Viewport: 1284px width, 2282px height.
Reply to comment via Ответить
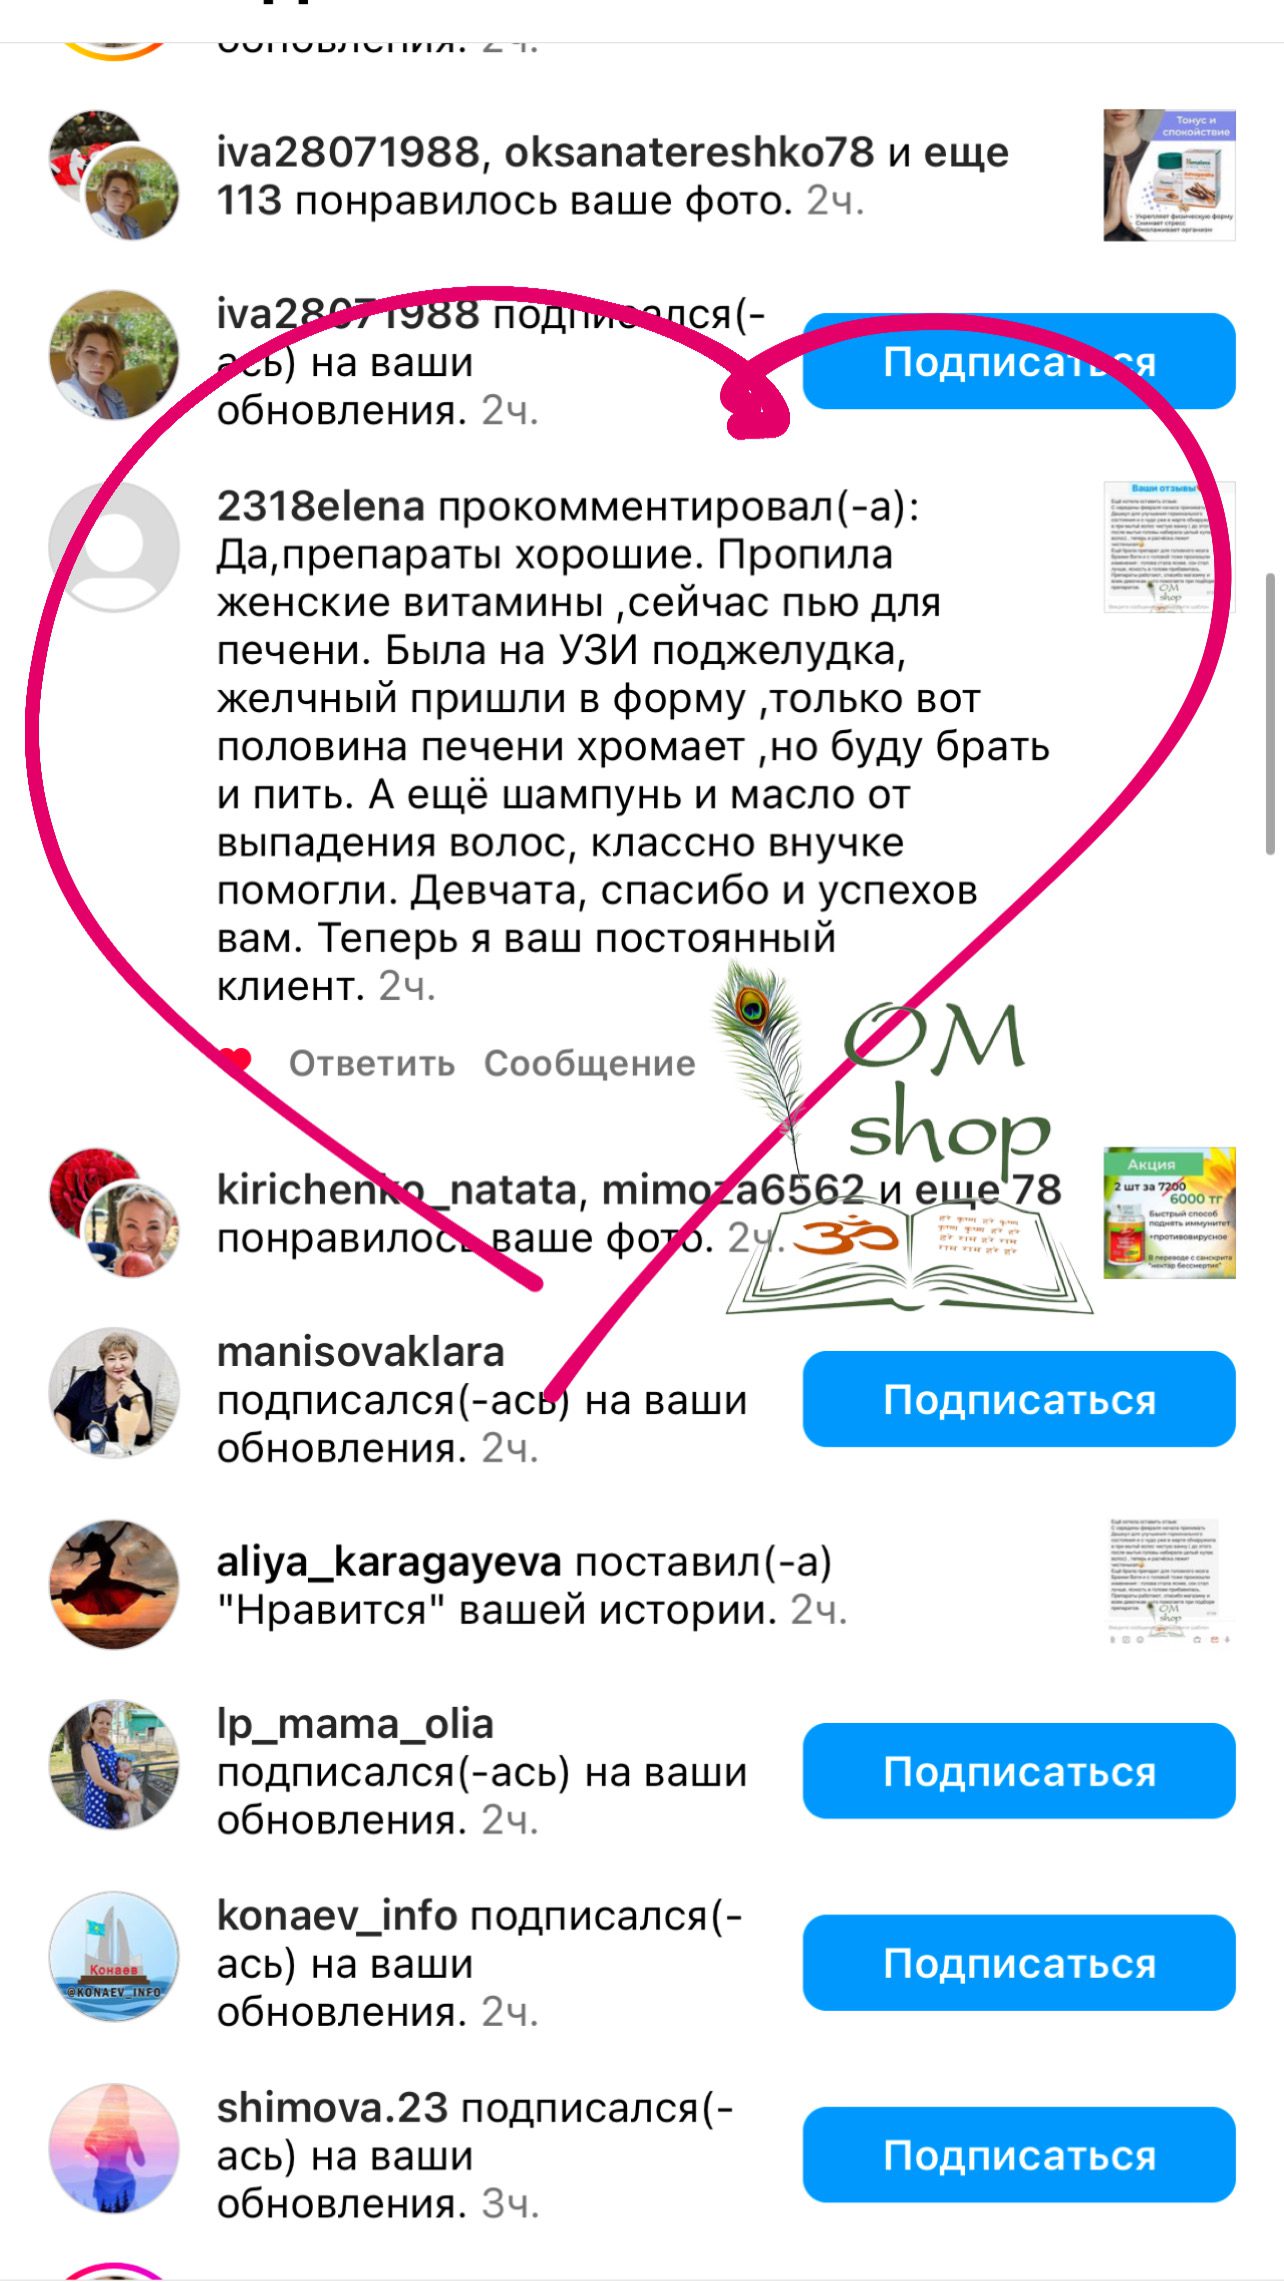(x=372, y=1063)
